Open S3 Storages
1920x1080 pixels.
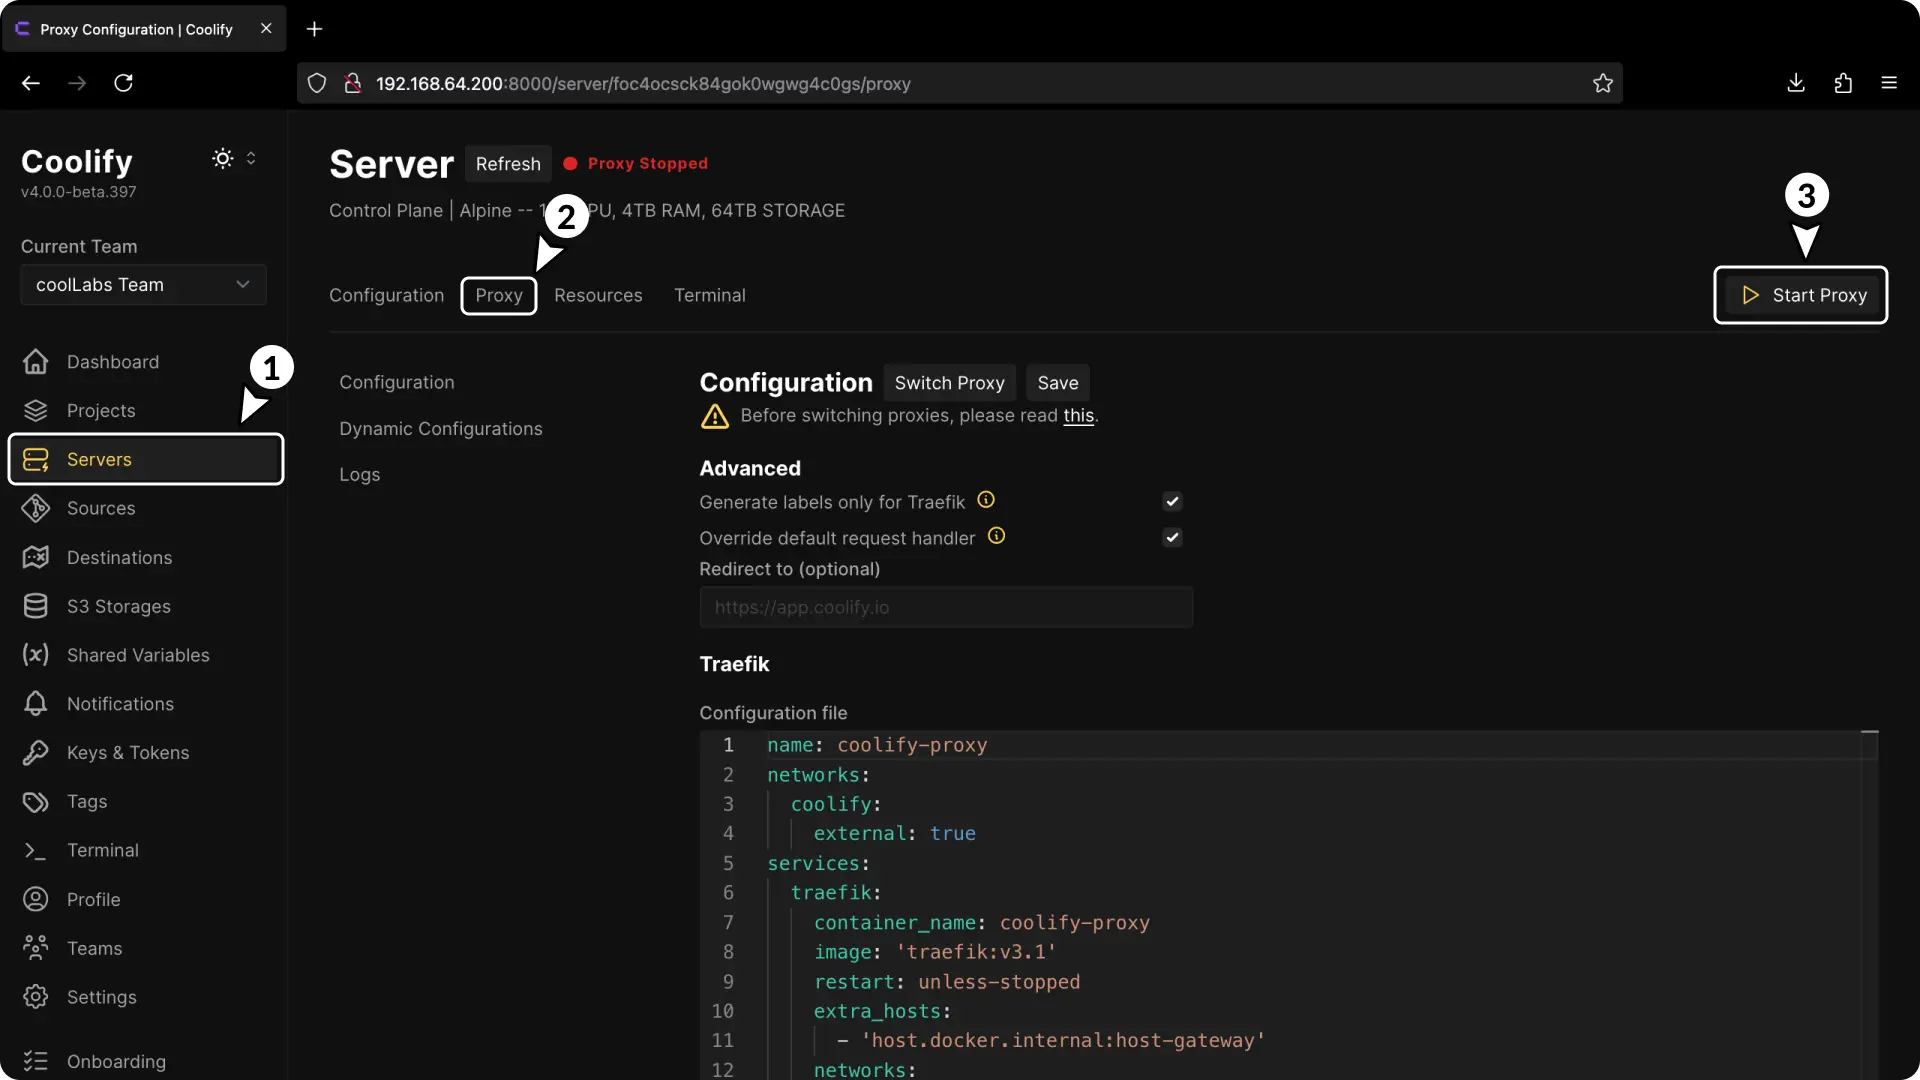(117, 606)
